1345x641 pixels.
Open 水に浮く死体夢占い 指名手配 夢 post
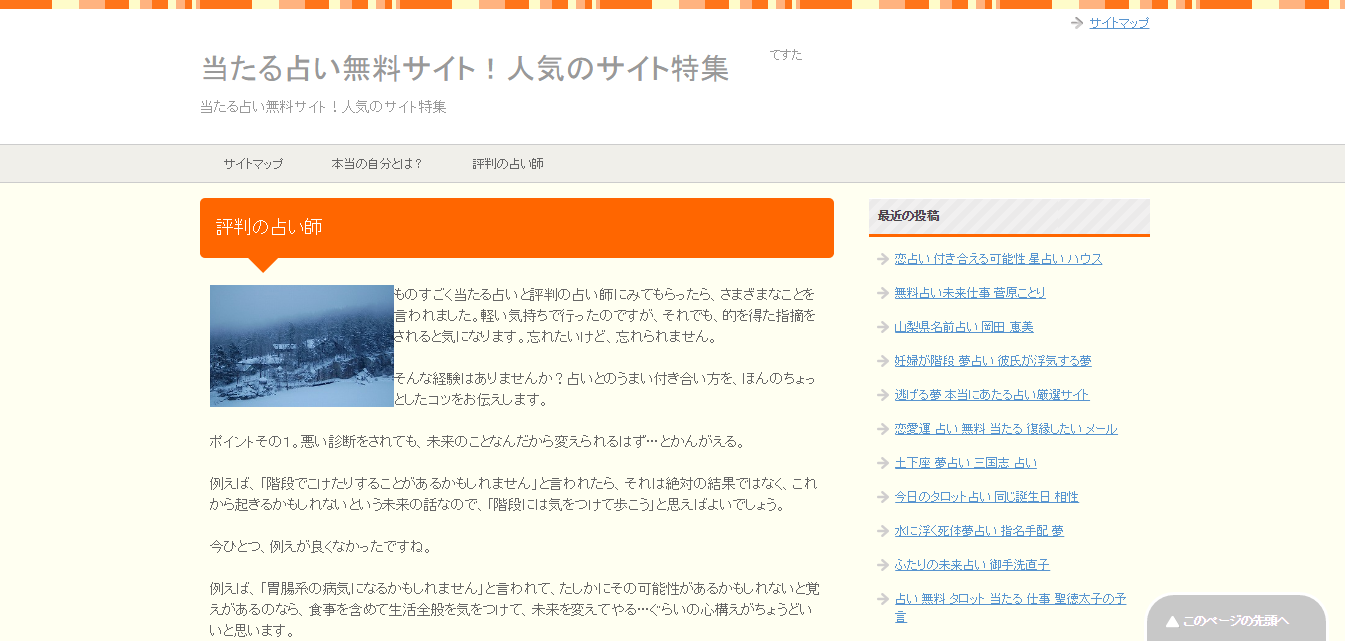(x=978, y=531)
